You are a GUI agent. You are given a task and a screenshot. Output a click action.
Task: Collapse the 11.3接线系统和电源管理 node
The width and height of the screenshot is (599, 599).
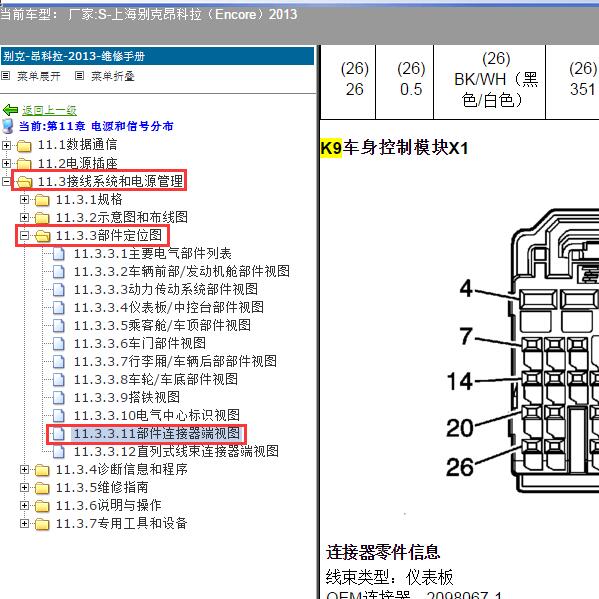(x=6, y=181)
